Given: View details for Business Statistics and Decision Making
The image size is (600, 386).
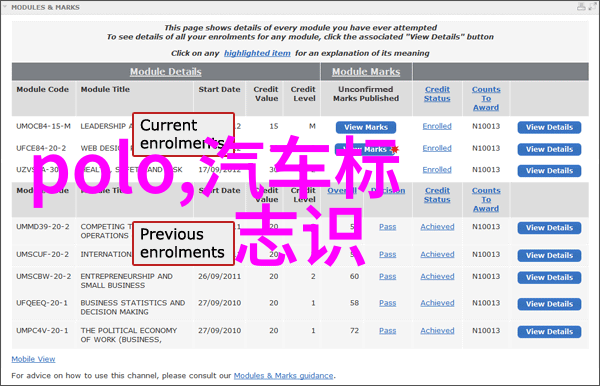Looking at the screenshot, I should pos(549,304).
